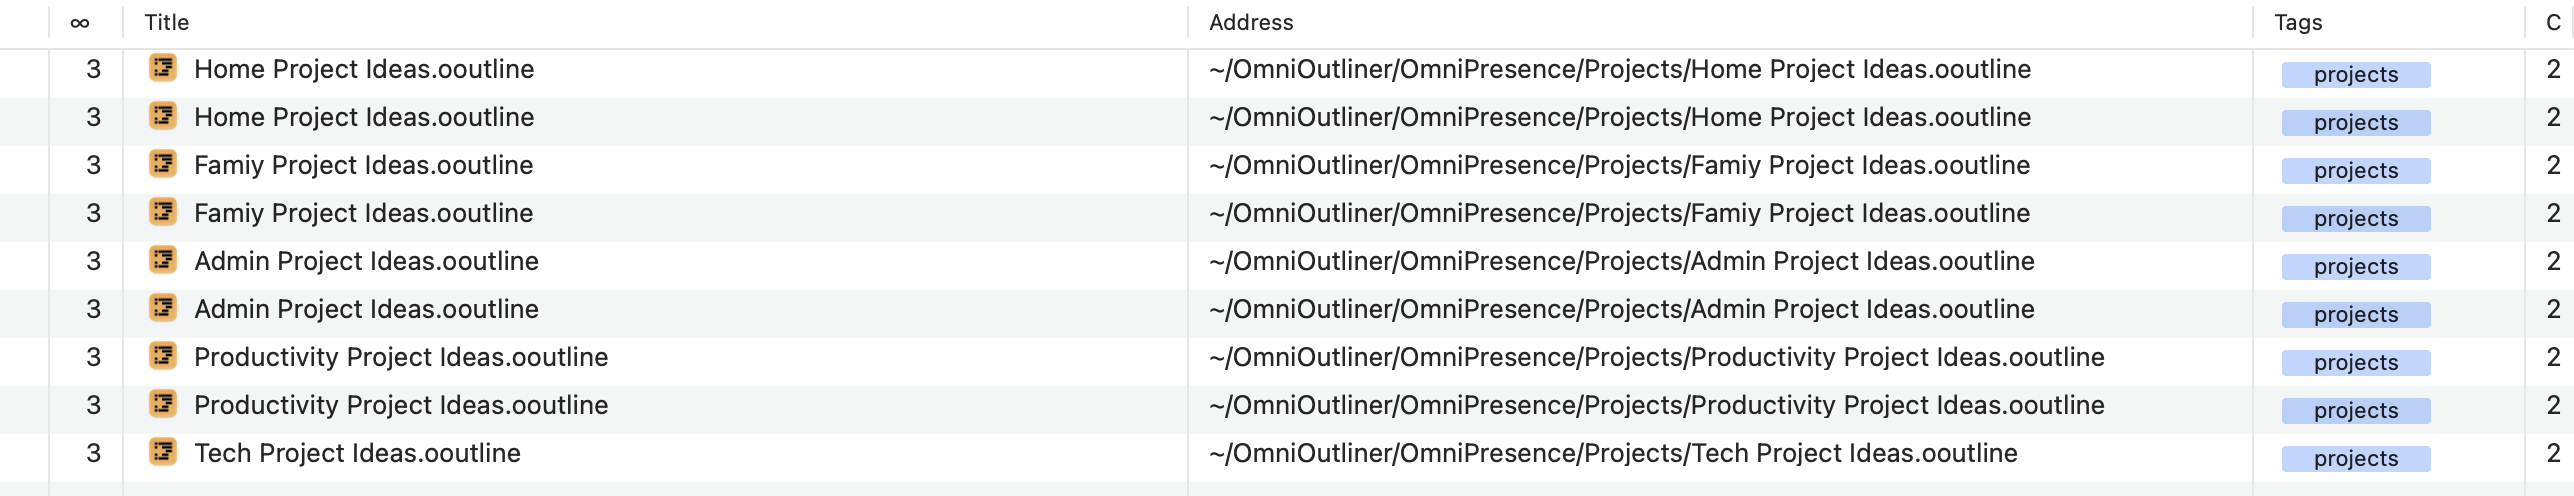Click the projects tag on the upper Home row
The height and width of the screenshot is (496, 2574).
coord(2355,74)
